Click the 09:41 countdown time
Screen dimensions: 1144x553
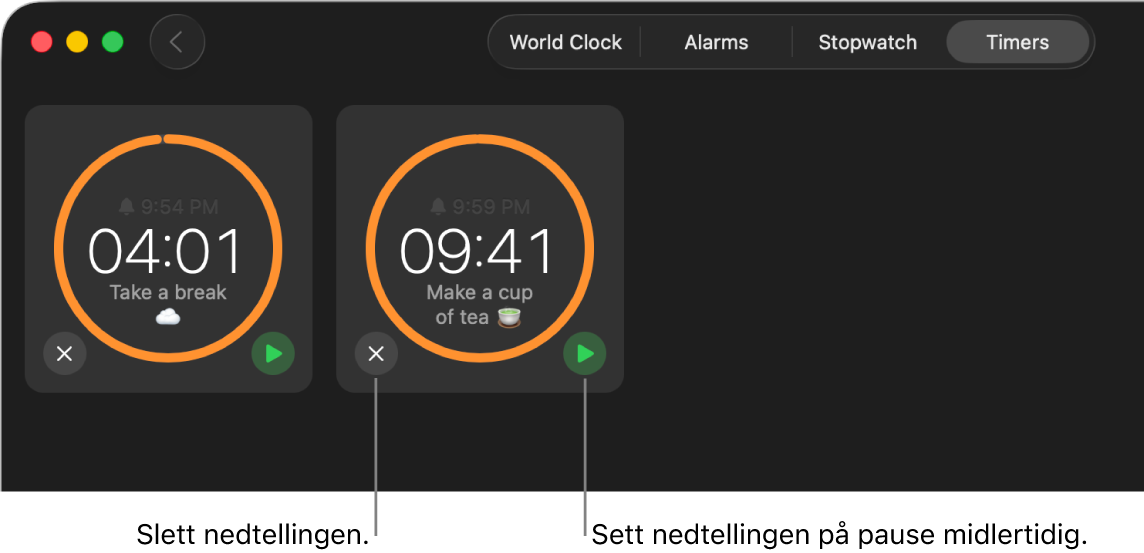pos(477,250)
